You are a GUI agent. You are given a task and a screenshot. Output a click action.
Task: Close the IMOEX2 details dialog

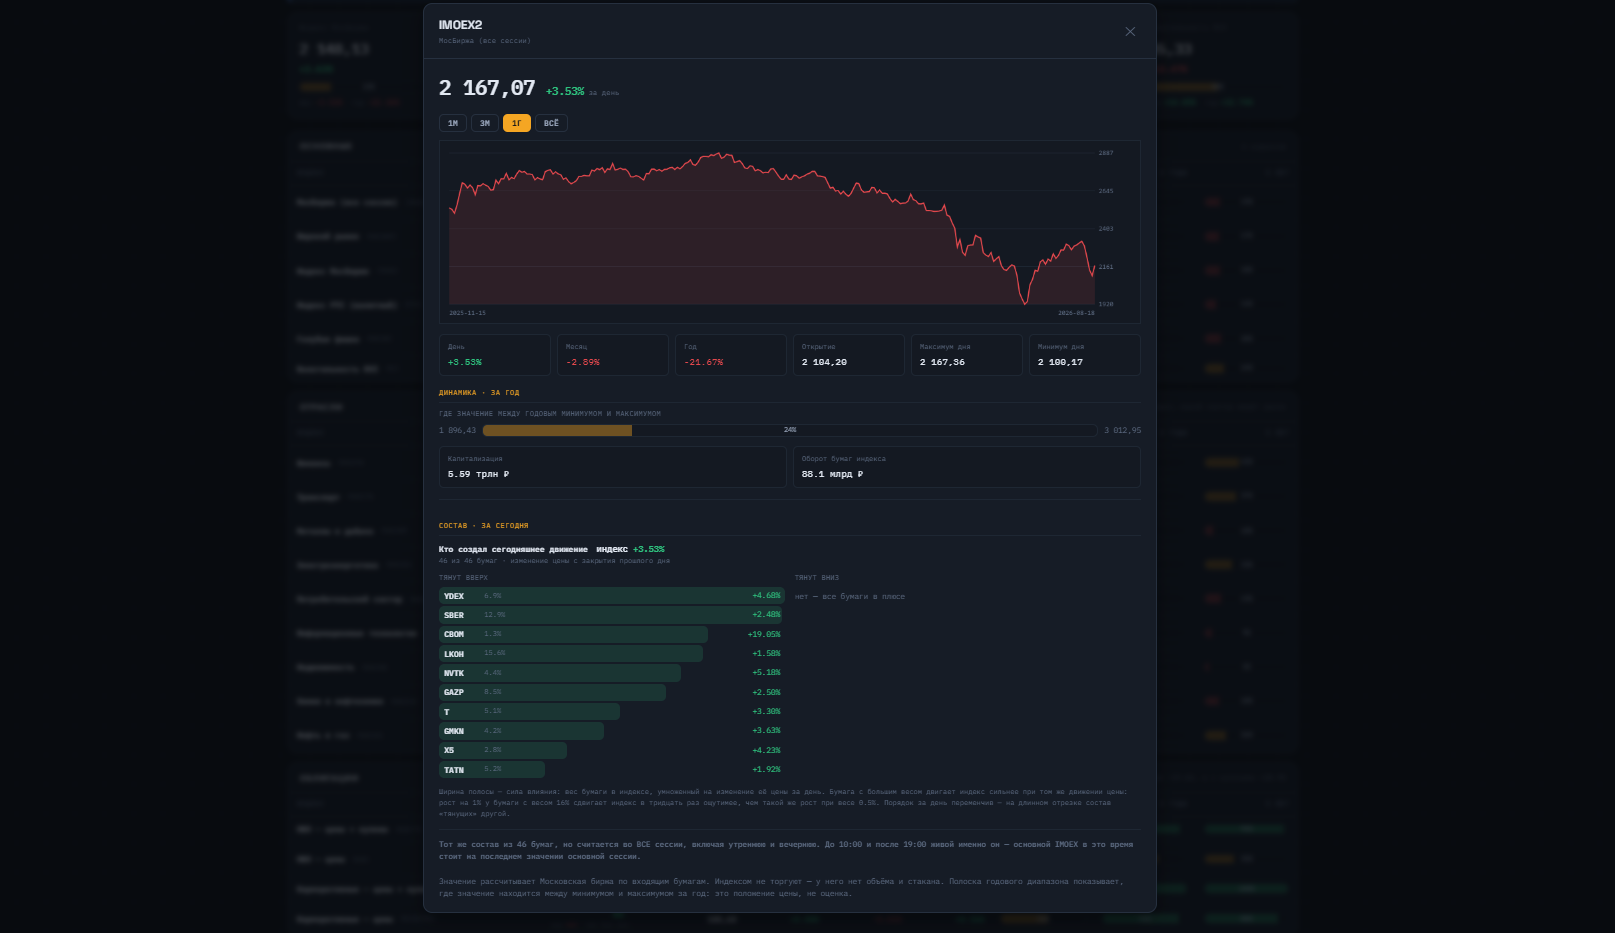(x=1130, y=32)
